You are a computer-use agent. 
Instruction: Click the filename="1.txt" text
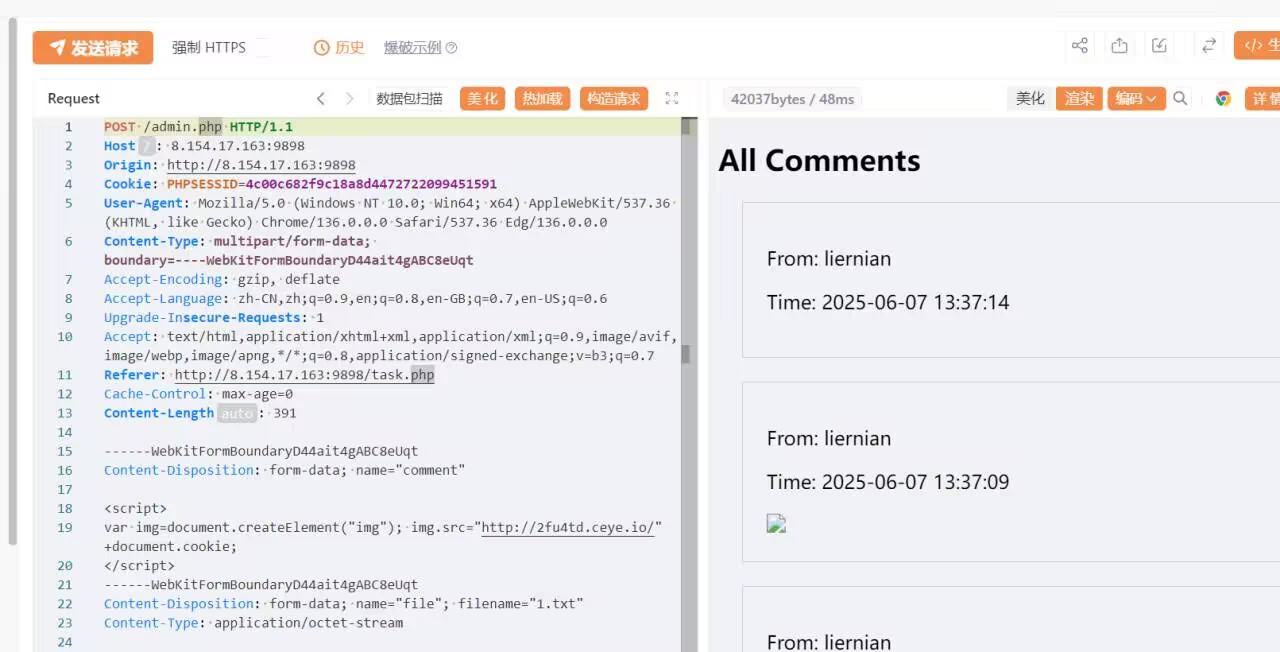click(521, 604)
